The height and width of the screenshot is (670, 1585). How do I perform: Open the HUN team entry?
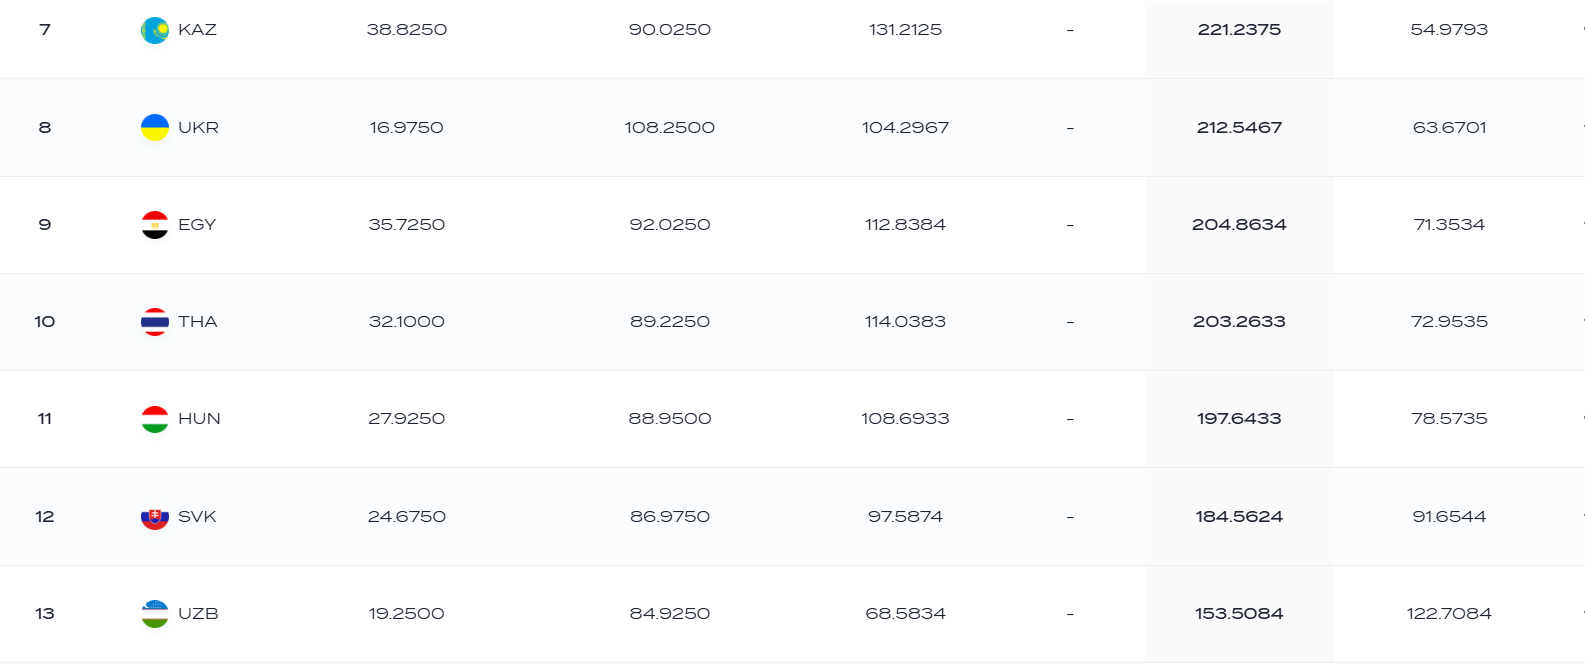pos(199,419)
